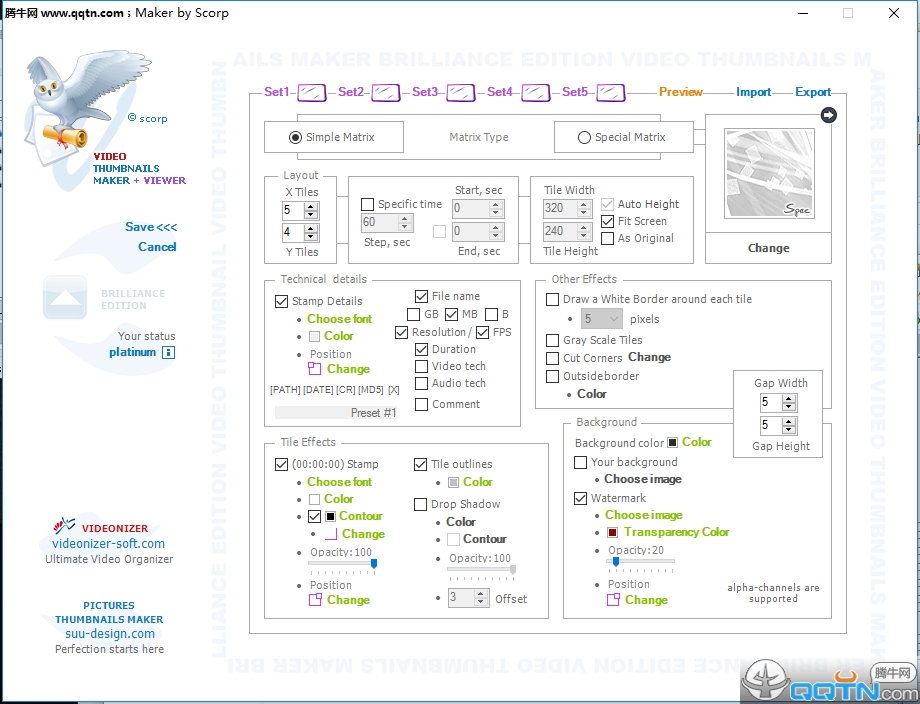
Task: Click the Brilliance Edition arrow icon
Action: click(x=65, y=297)
